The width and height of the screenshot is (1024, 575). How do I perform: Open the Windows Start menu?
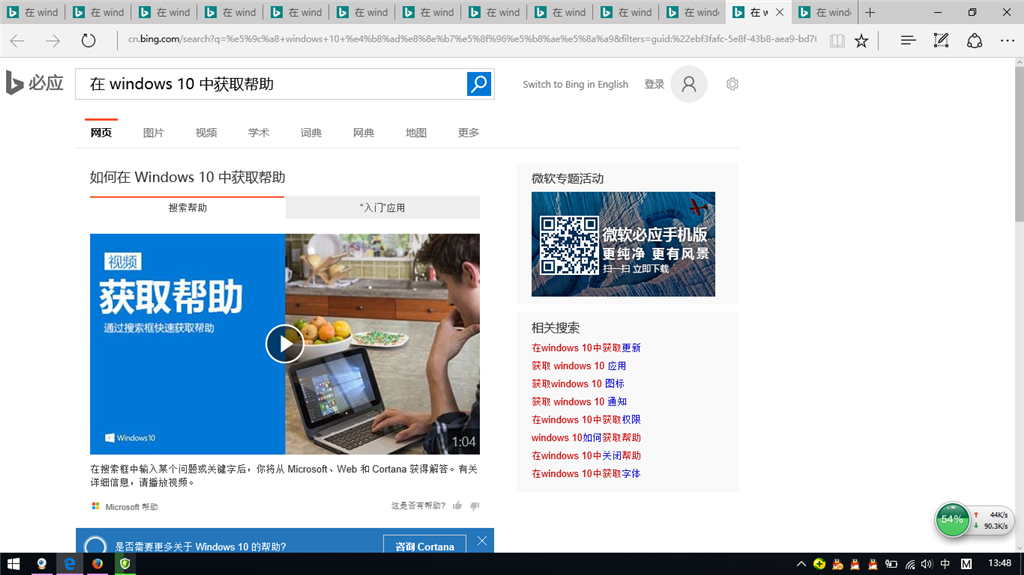click(13, 564)
